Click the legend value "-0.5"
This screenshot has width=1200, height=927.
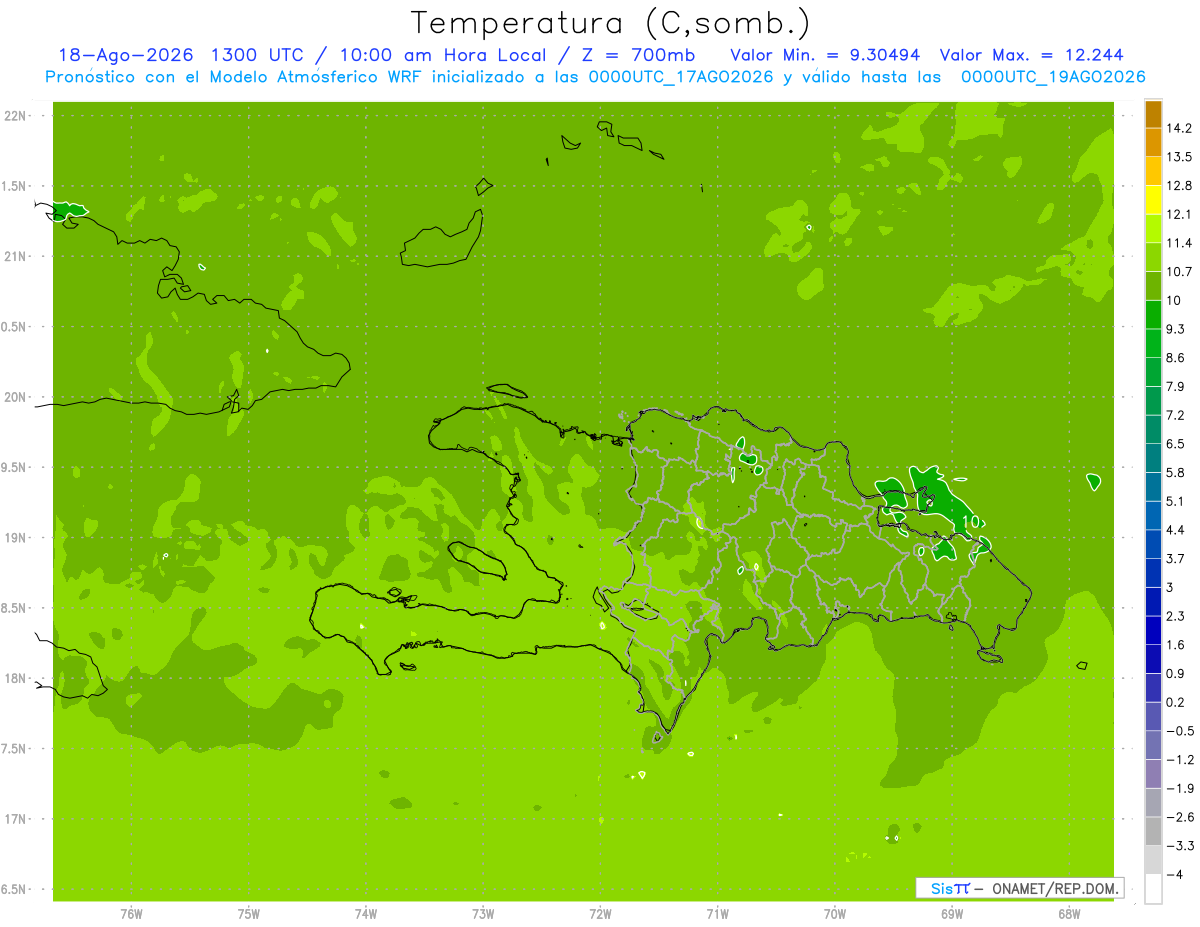pos(1179,731)
